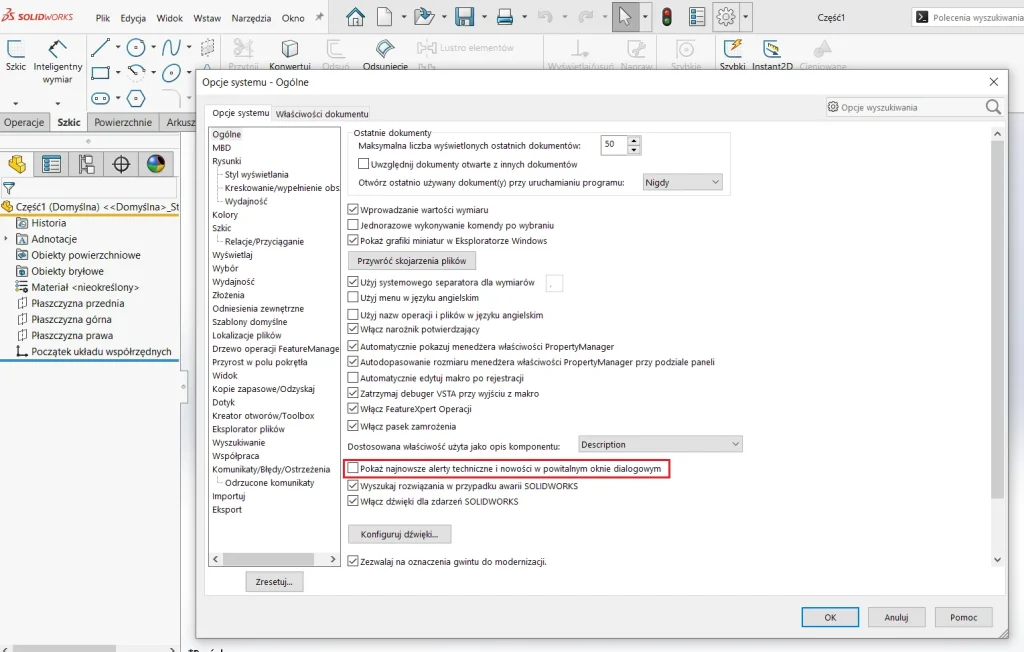This screenshot has height=652, width=1024.
Task: Click the Przywróć skojarzenia plików button
Action: pos(411,261)
